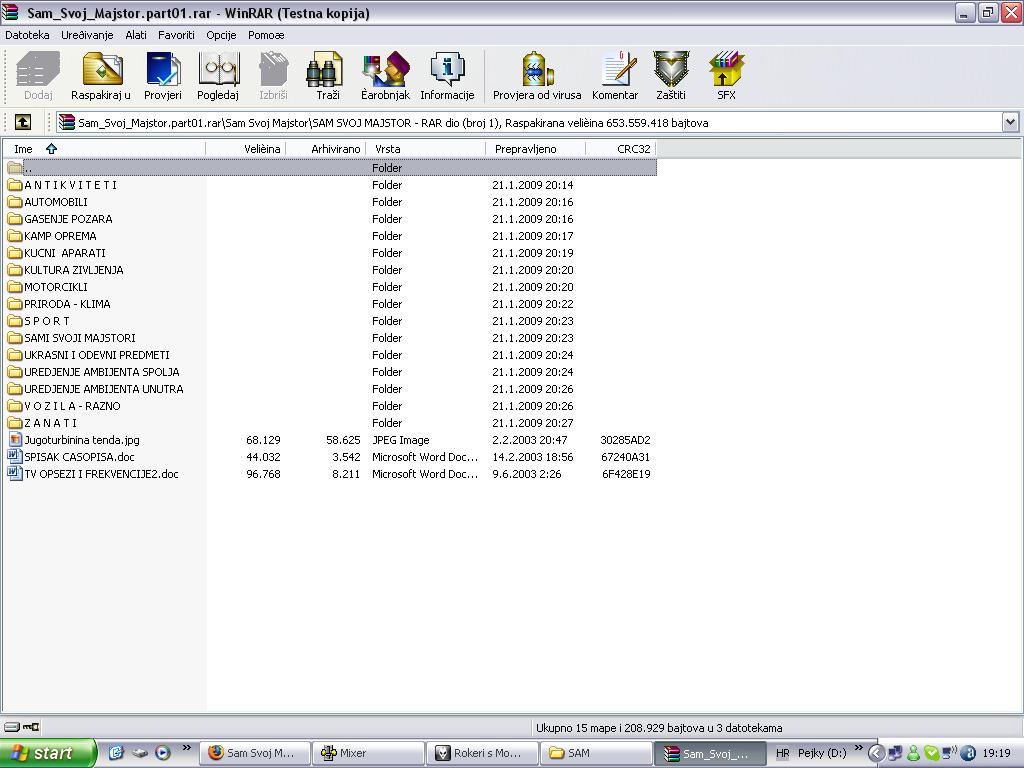Open the Datoteka menu

coord(27,35)
